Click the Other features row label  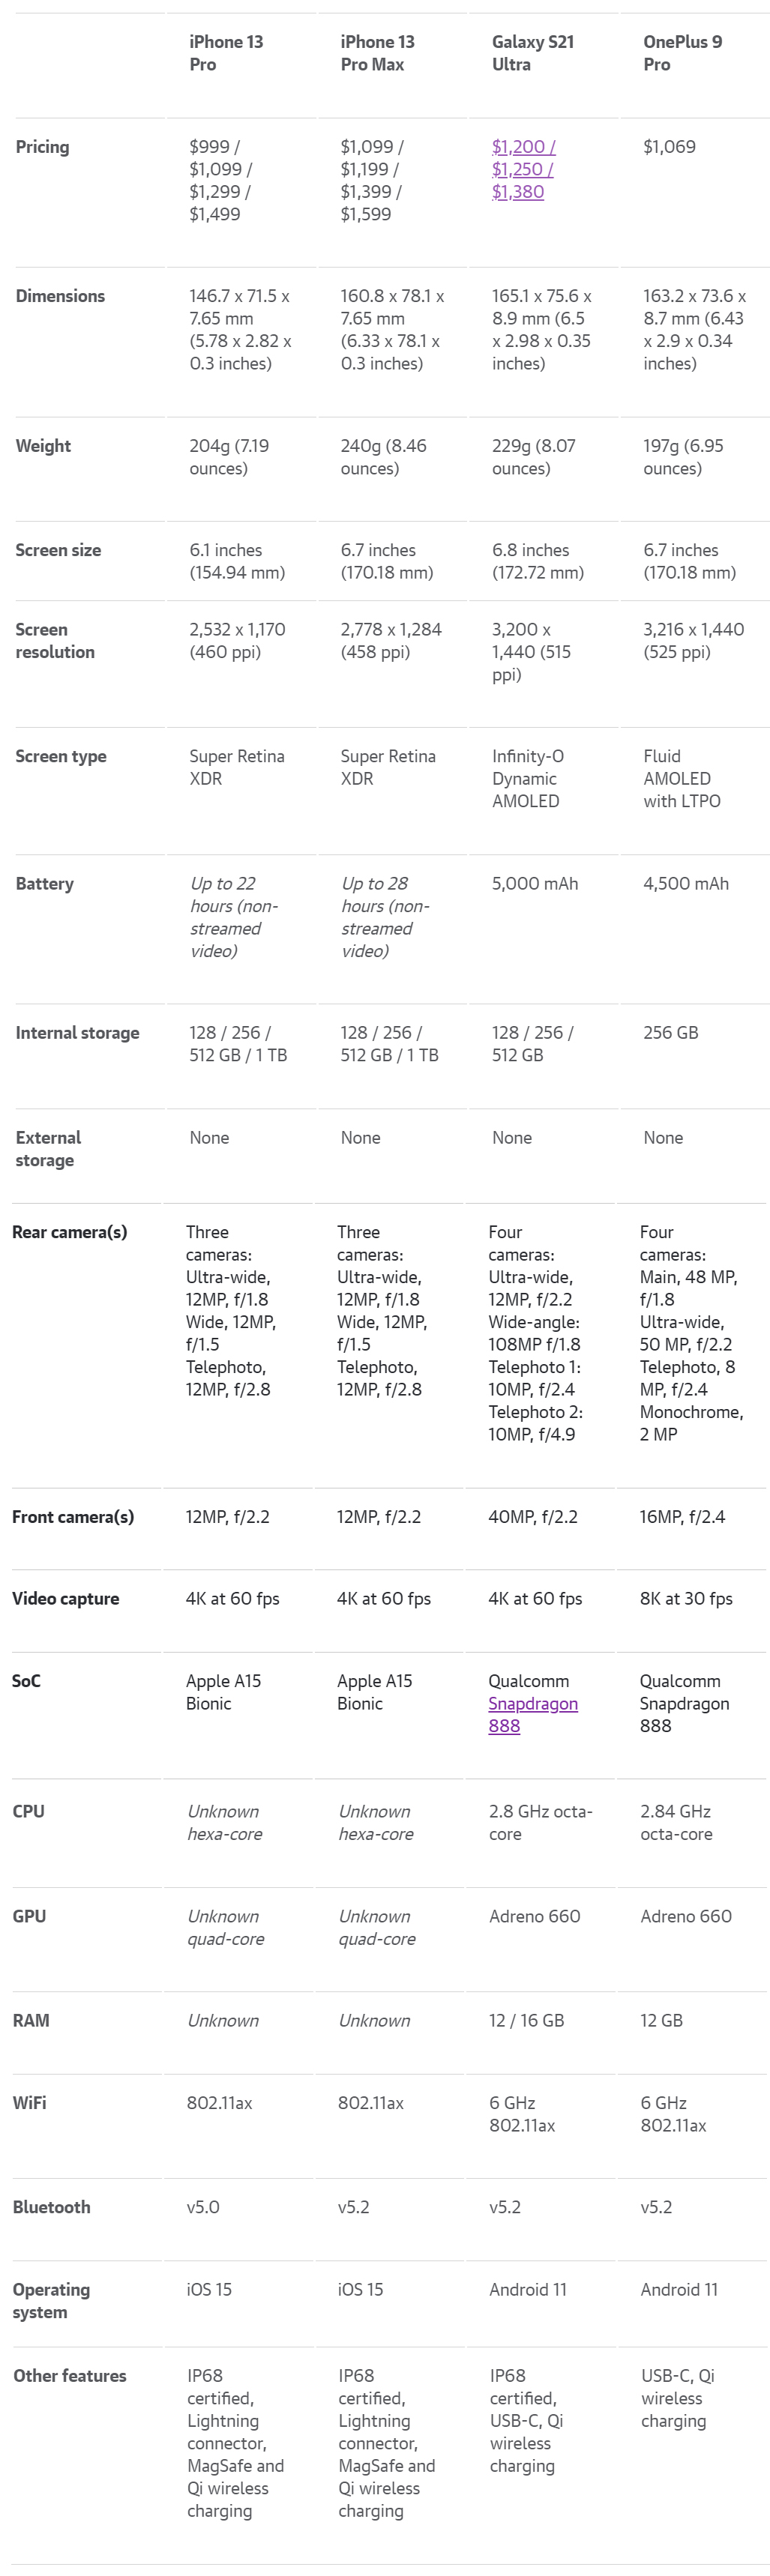click(69, 2375)
